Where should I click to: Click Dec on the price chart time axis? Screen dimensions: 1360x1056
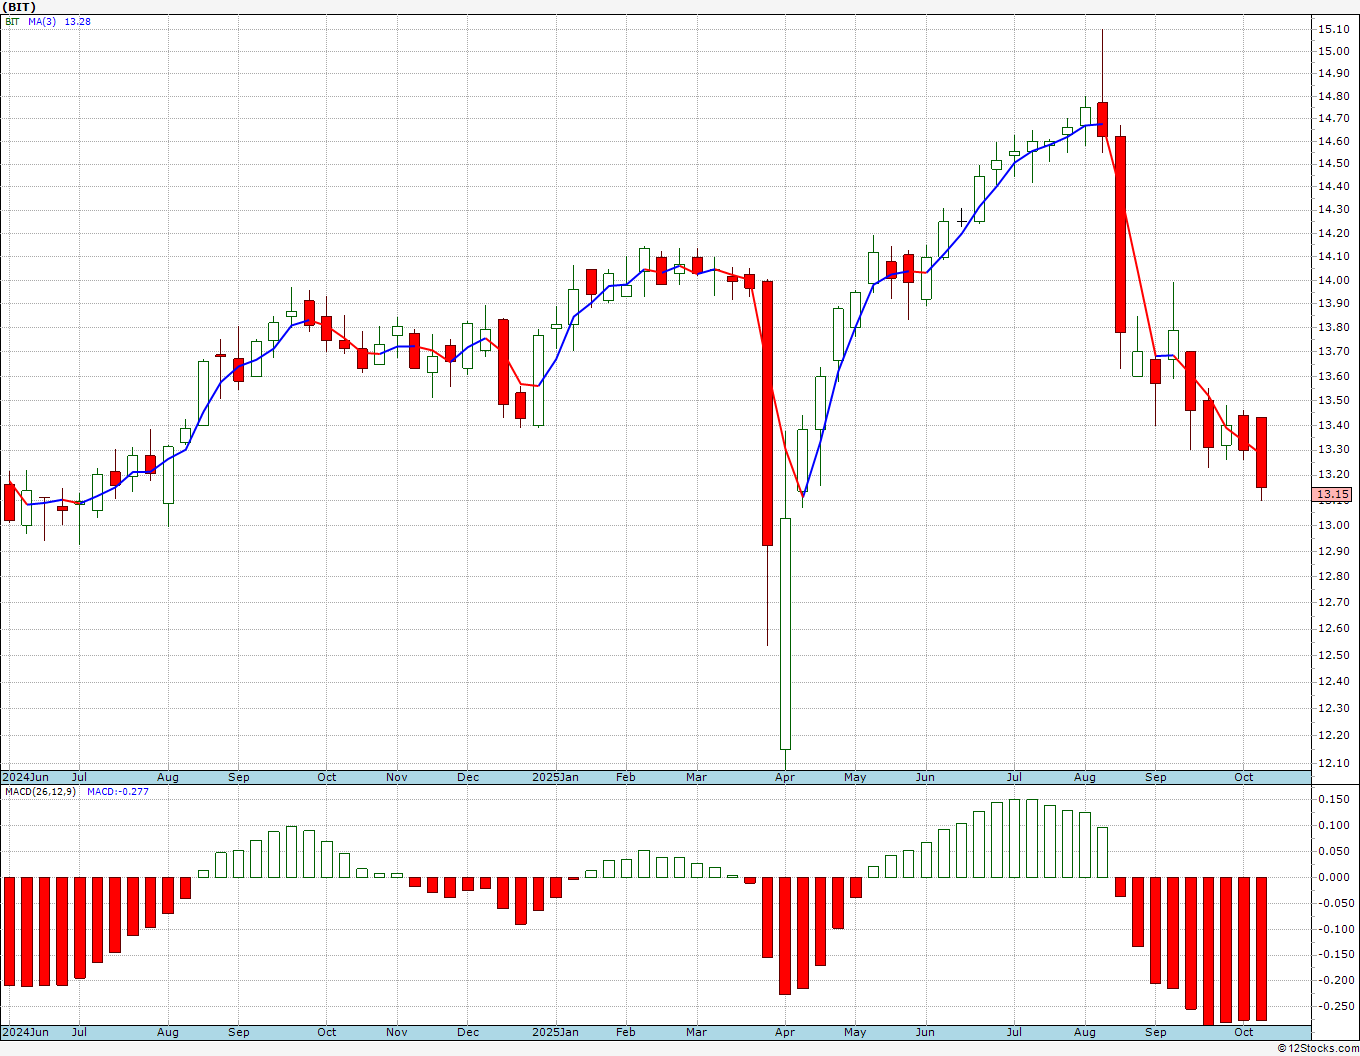click(468, 777)
